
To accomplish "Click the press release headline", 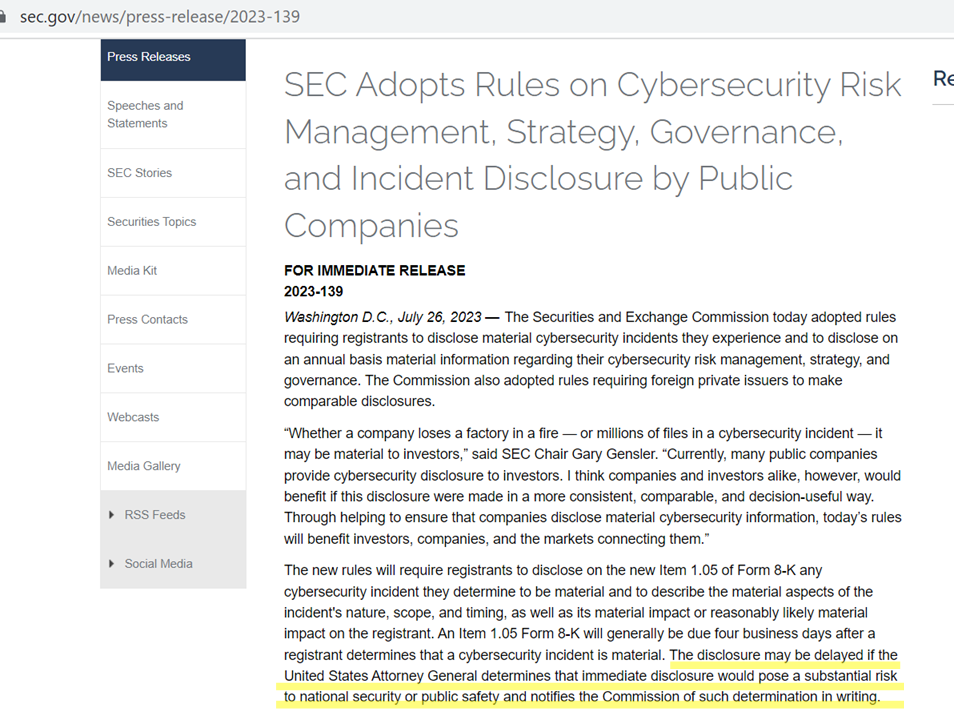I will (592, 155).
